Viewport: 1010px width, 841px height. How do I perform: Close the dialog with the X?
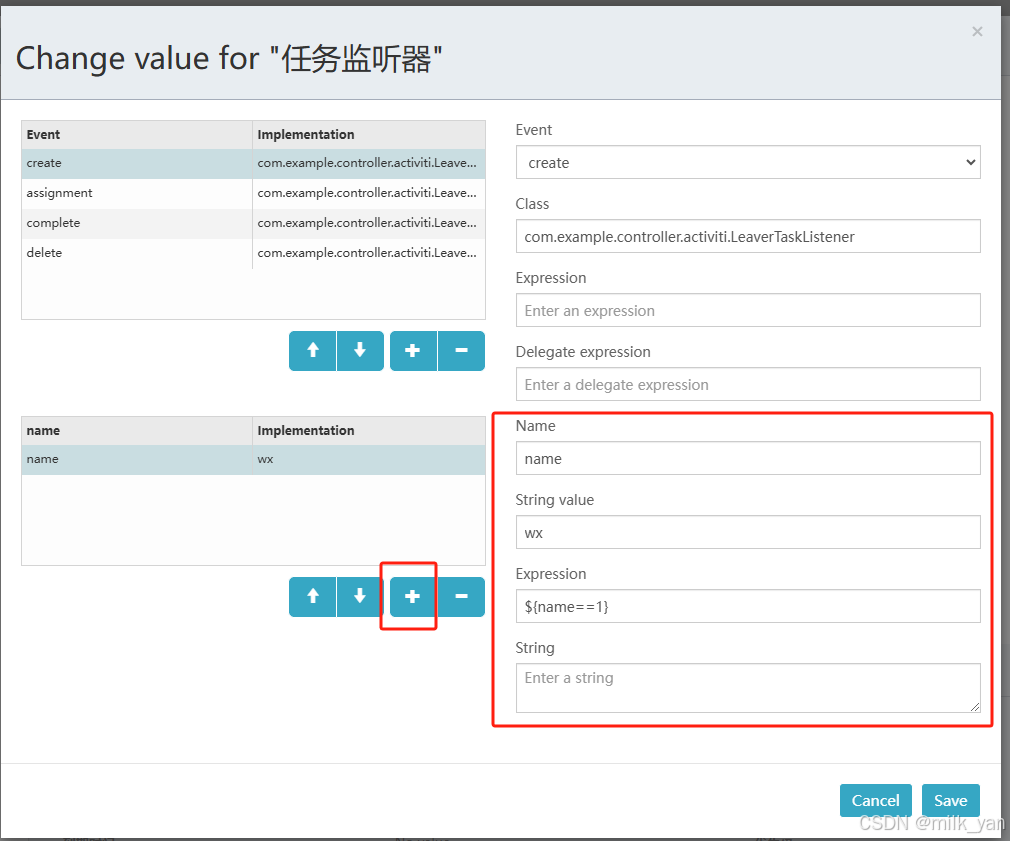point(977,31)
